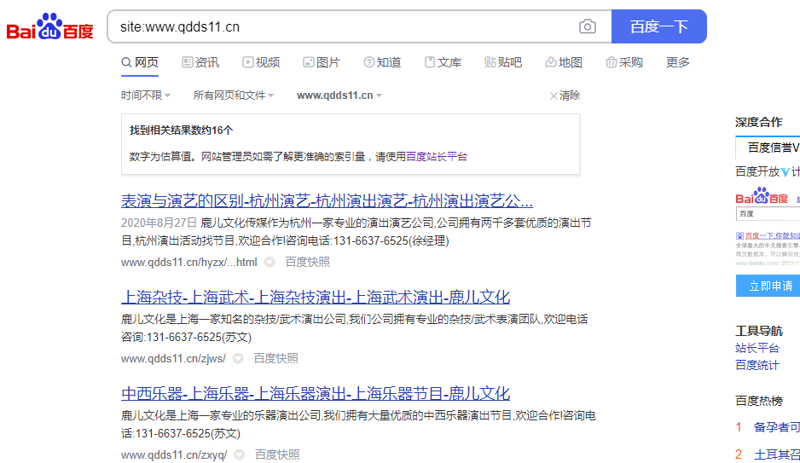Viewport: 800px width, 463px height.
Task: Open result 上海杂技-上海武术
Action: pyautogui.click(x=315, y=297)
